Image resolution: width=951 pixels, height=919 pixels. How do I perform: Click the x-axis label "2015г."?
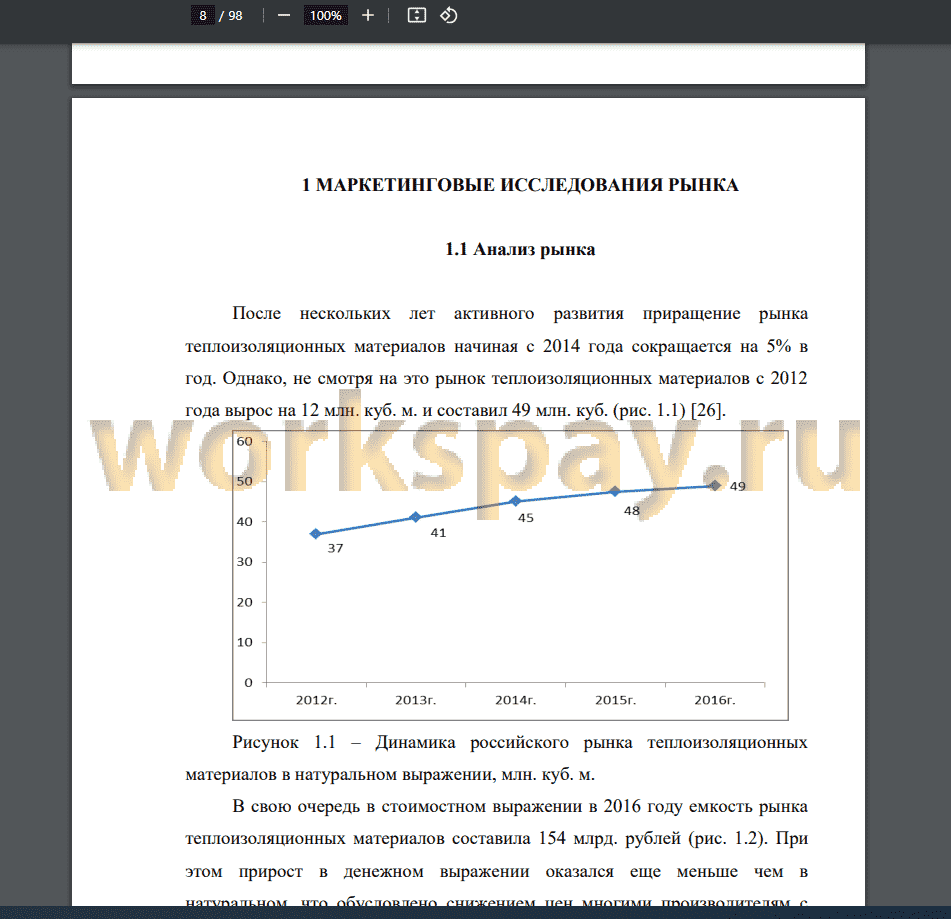click(x=616, y=700)
